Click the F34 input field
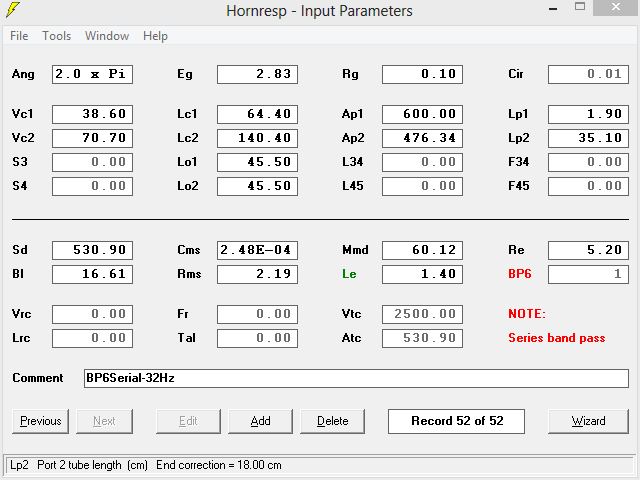The height and width of the screenshot is (480, 640). tap(589, 162)
